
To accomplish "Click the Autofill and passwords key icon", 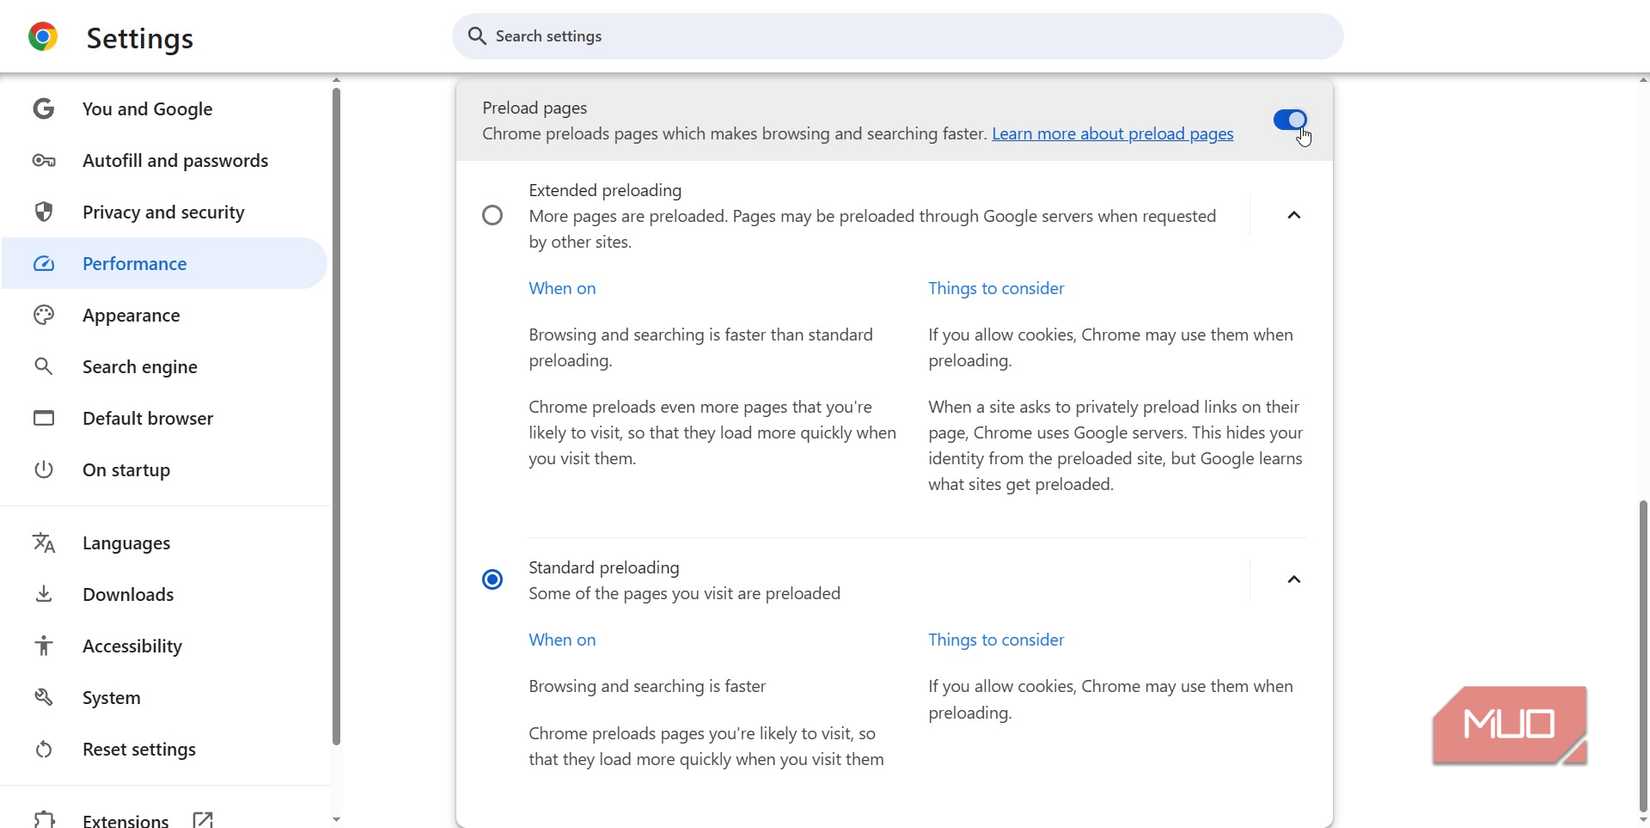I will click(44, 160).
